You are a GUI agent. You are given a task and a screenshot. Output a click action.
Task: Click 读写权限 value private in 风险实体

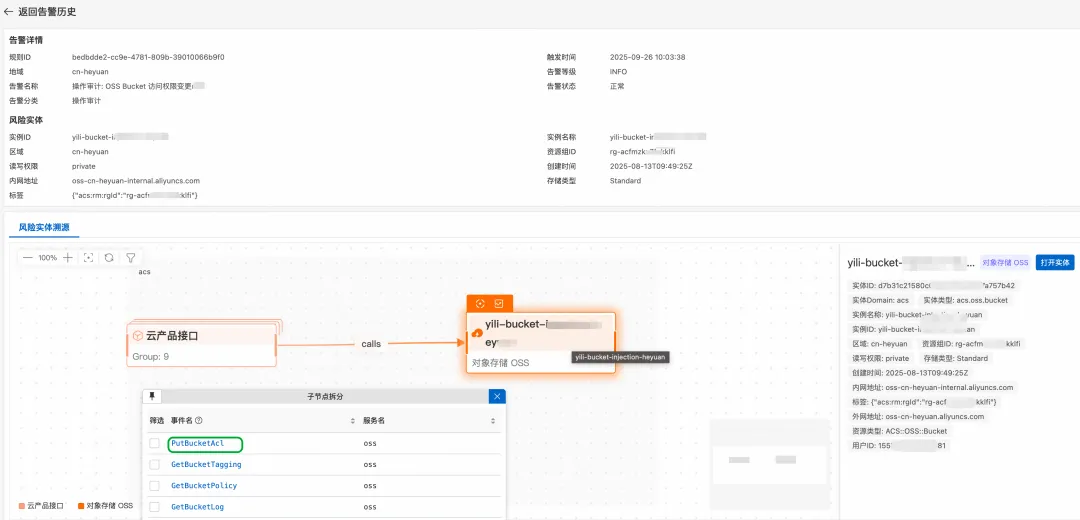(x=83, y=166)
